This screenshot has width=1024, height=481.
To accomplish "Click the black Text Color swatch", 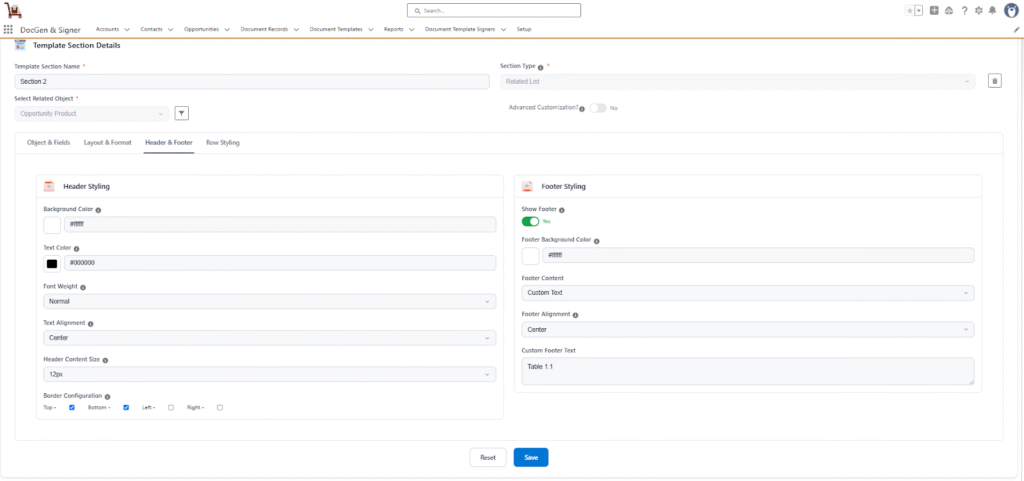I will coord(52,264).
